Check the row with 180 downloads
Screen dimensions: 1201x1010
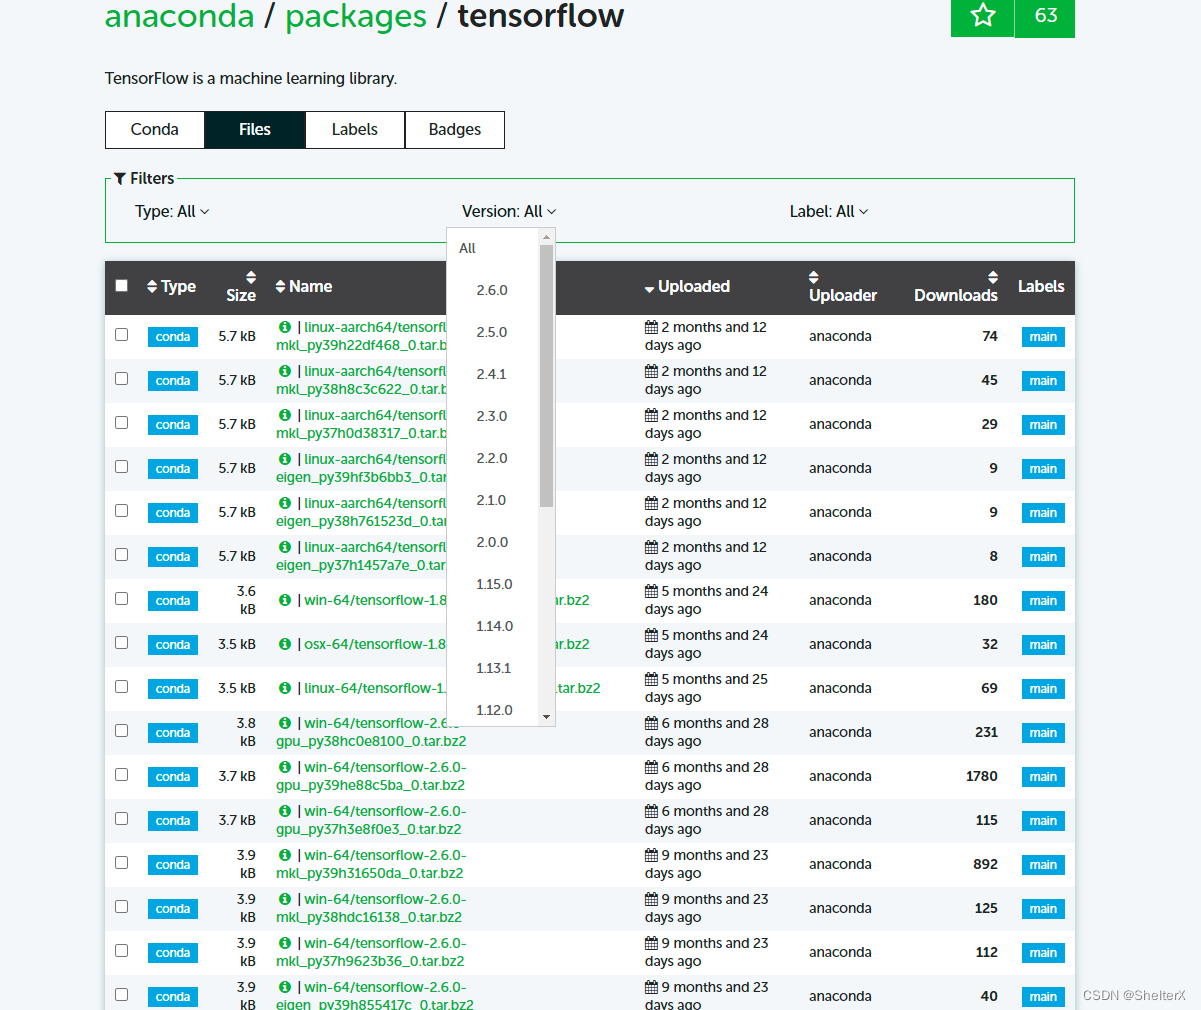pyautogui.click(x=122, y=598)
